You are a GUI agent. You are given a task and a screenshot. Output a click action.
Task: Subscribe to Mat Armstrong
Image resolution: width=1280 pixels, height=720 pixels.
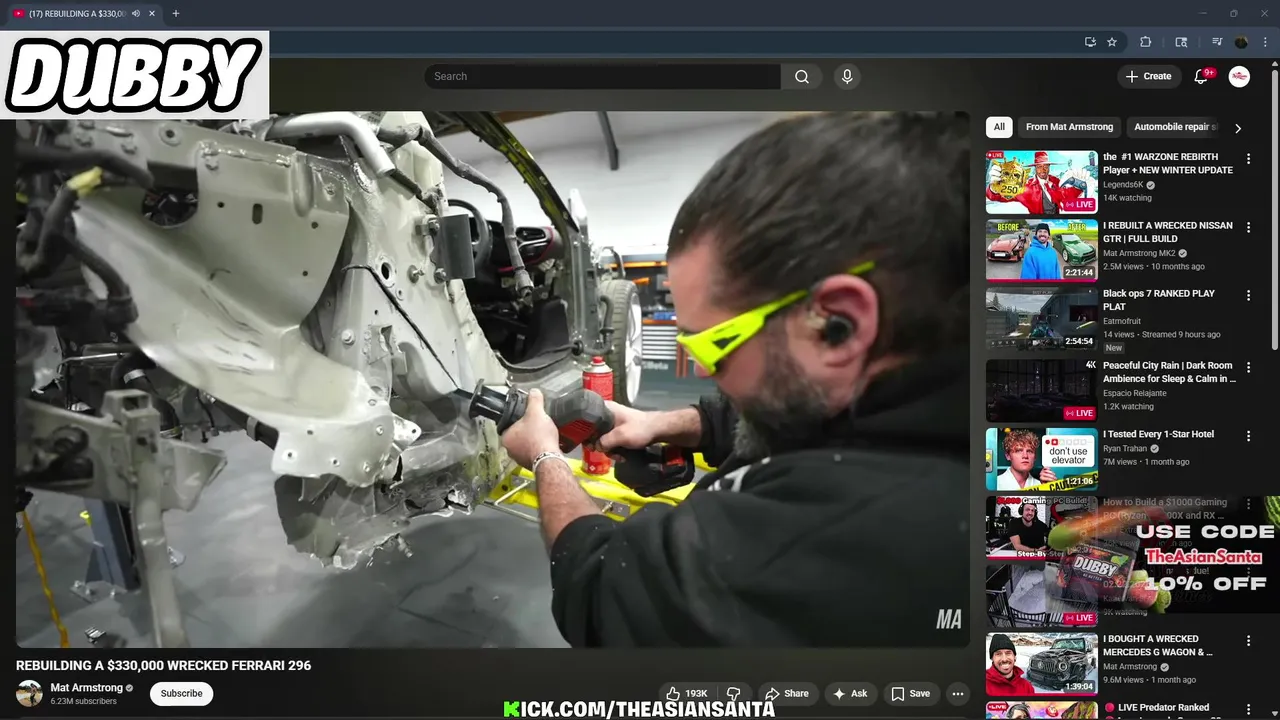(x=181, y=694)
